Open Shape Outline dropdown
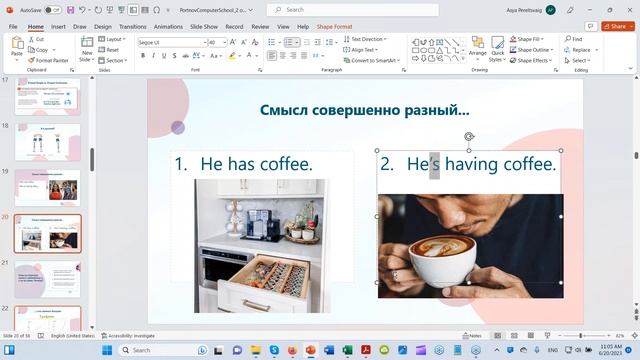This screenshot has height=360, width=640. 532,50
